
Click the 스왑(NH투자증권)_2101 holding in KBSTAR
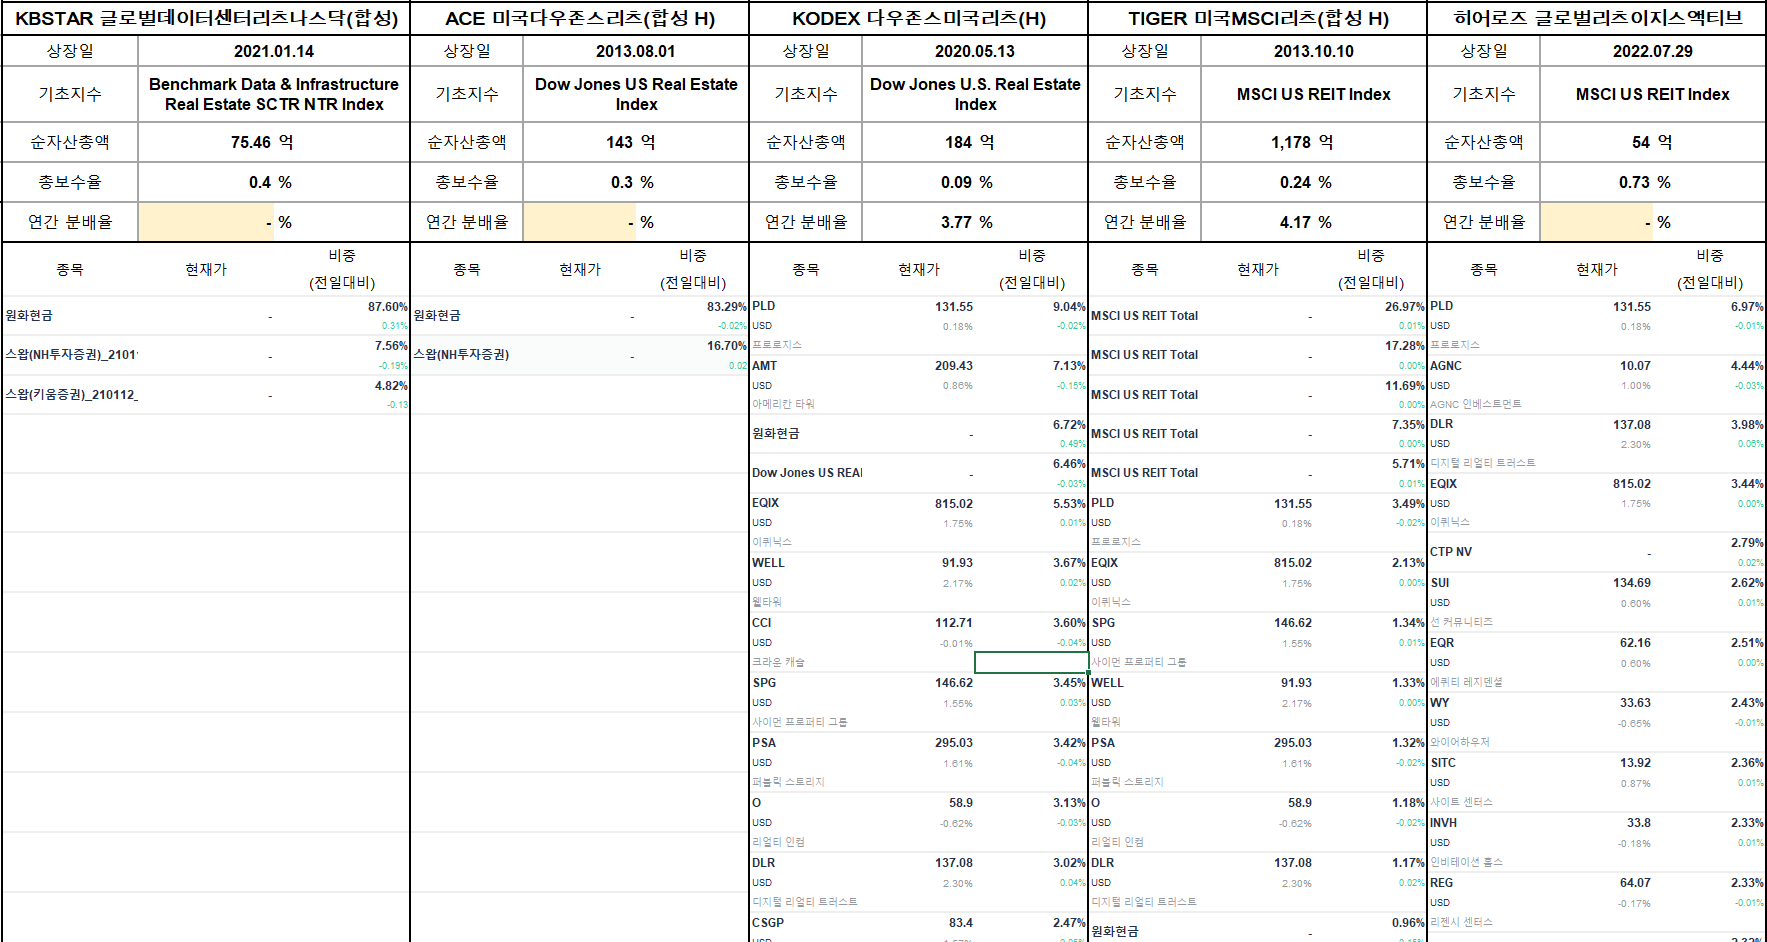(71, 355)
